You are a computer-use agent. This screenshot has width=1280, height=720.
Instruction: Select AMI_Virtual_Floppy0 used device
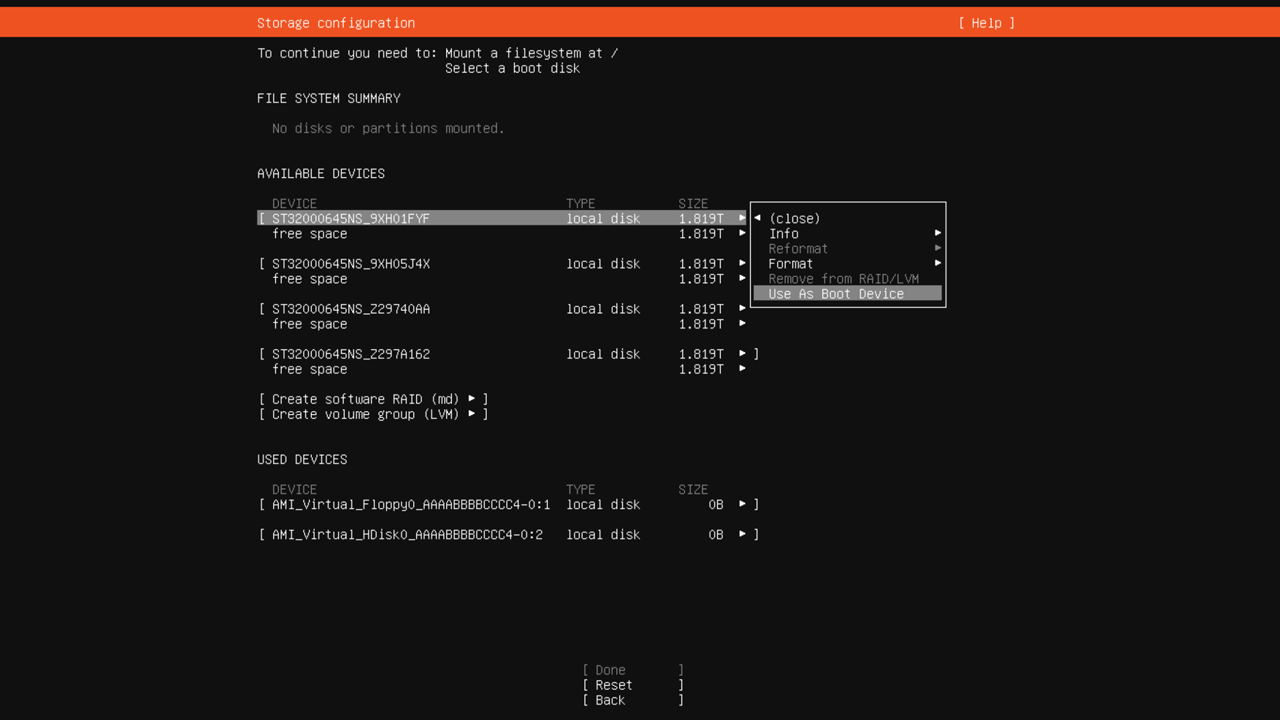click(411, 505)
